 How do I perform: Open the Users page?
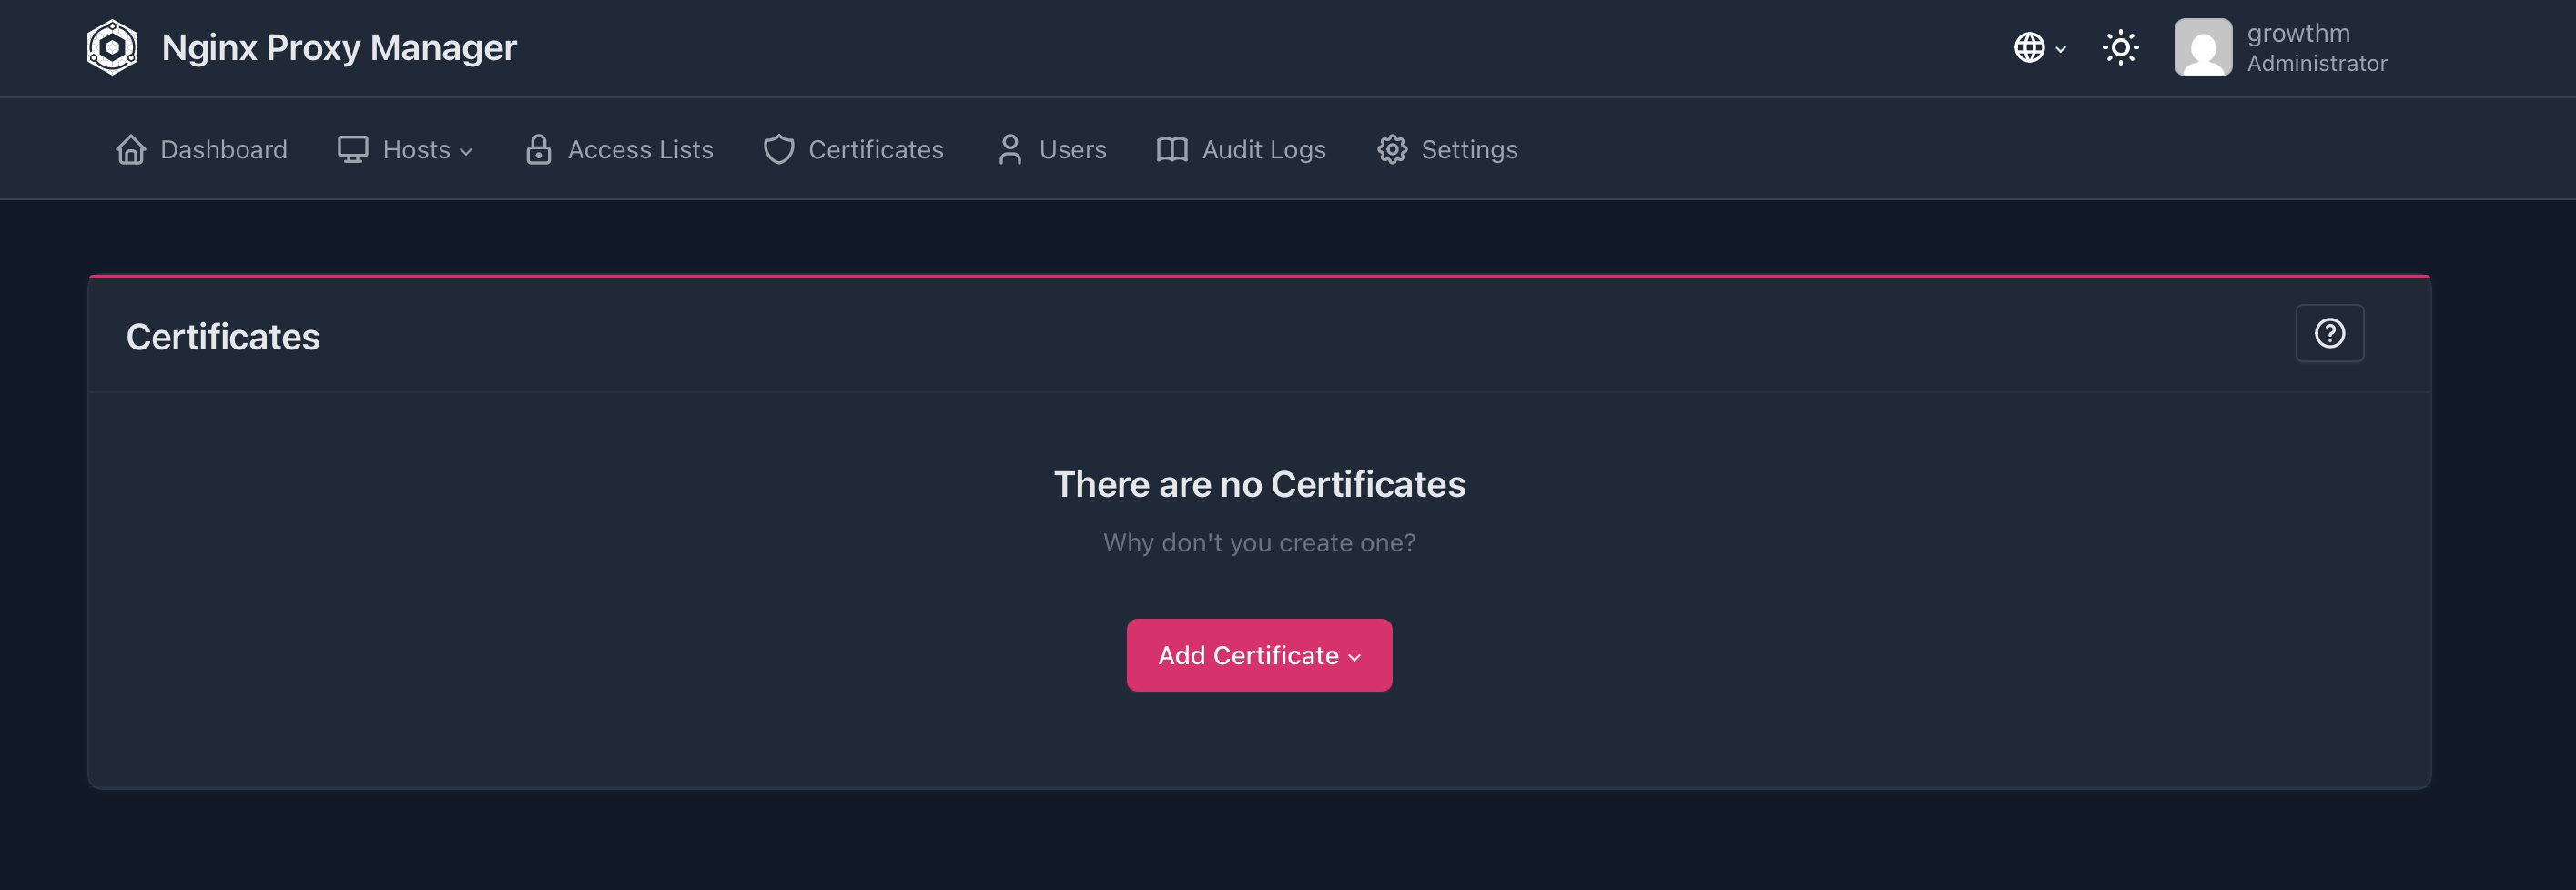1072,149
